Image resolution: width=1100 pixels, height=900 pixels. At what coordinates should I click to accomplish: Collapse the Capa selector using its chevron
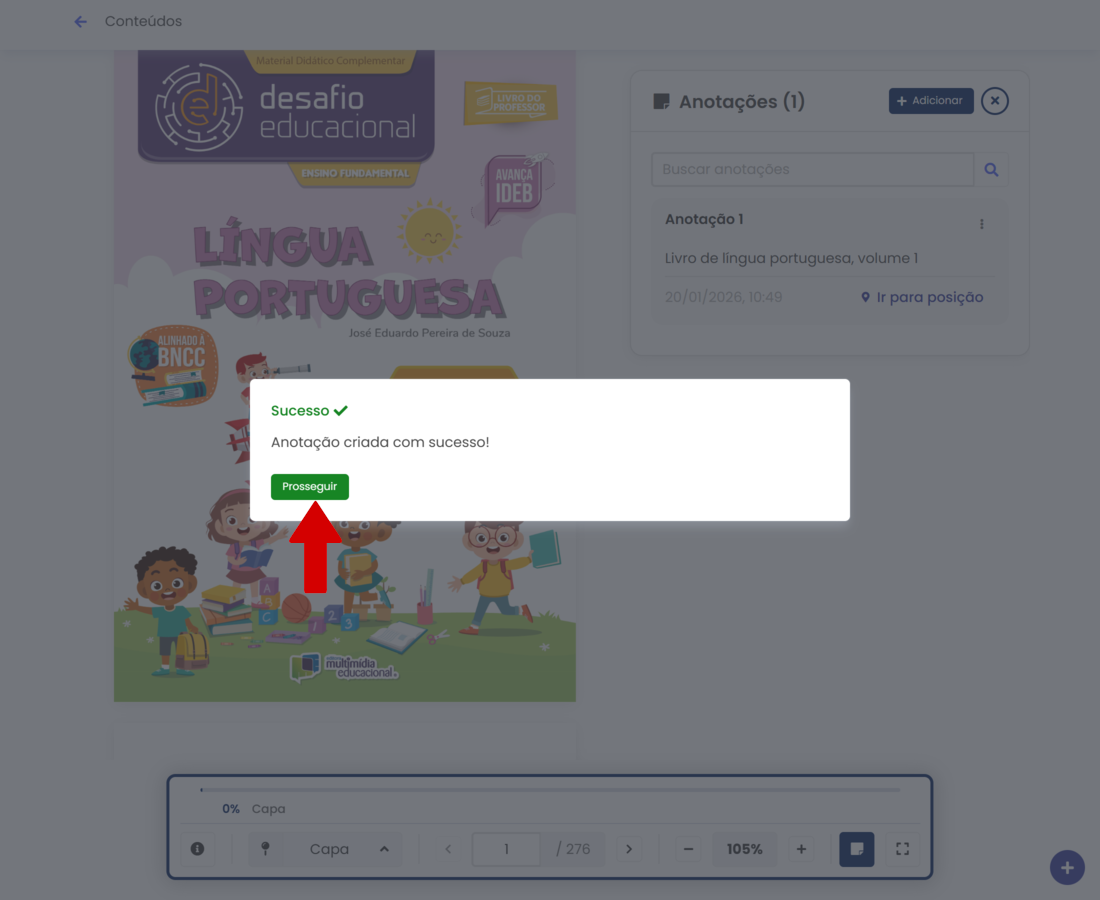[382, 848]
